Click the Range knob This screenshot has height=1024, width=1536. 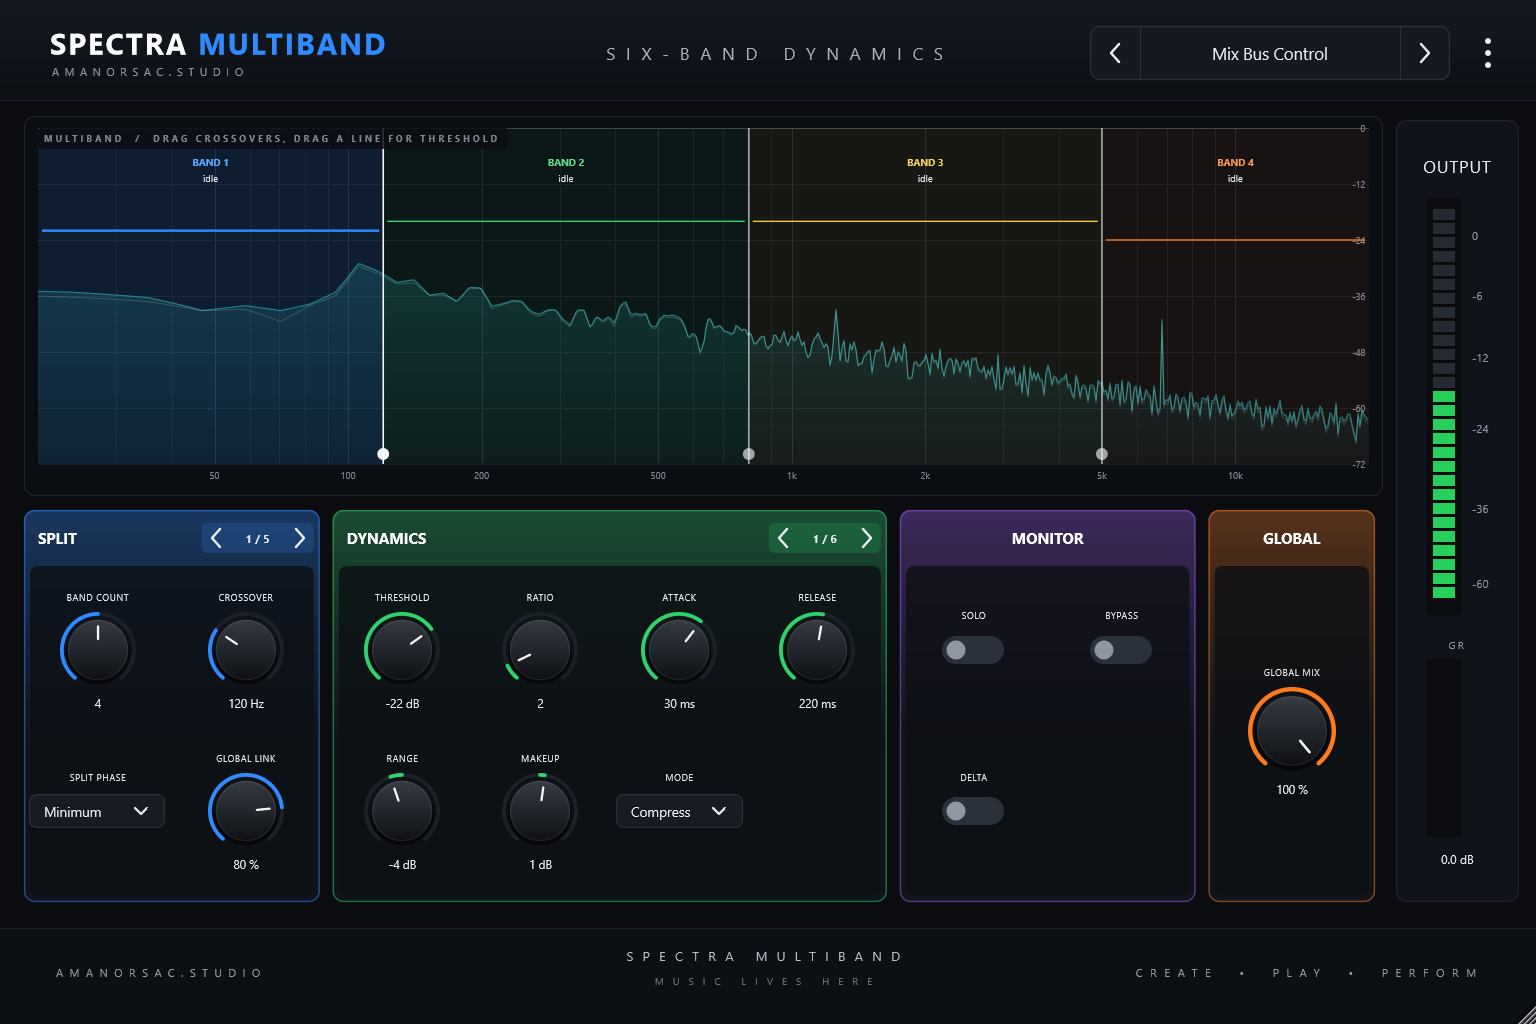[402, 809]
